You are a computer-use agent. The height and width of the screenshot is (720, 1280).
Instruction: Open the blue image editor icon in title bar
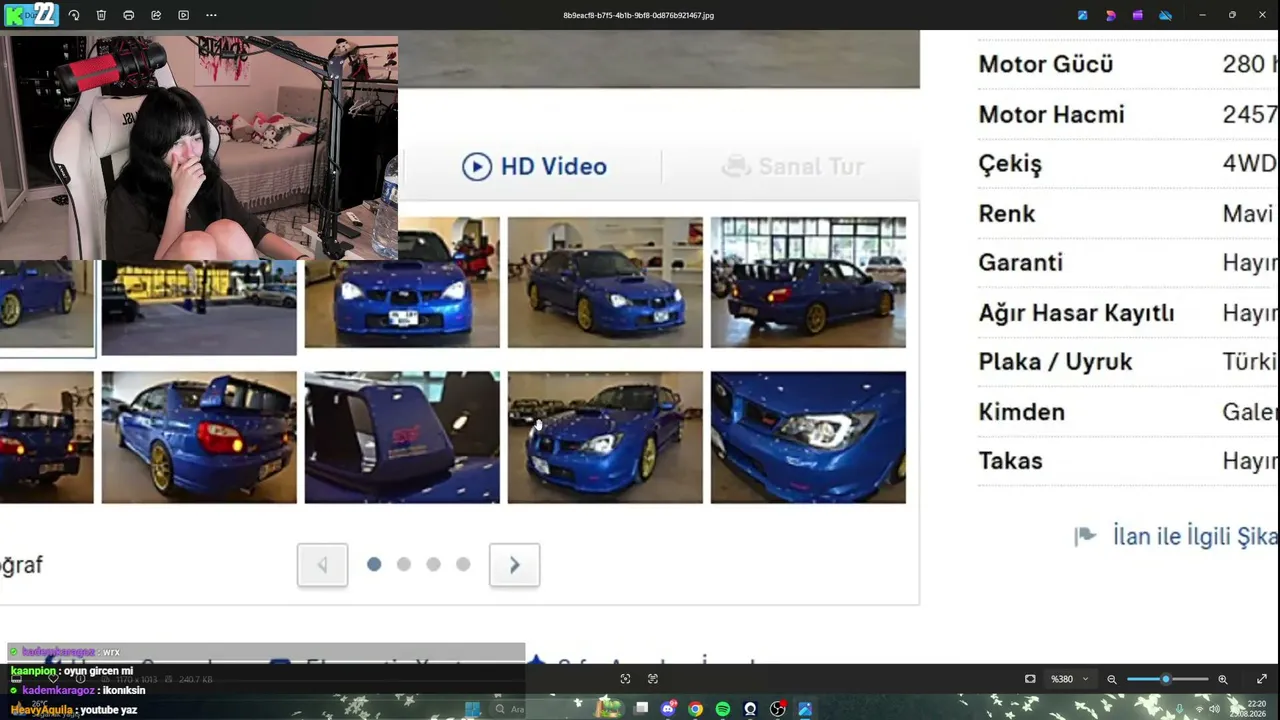coord(1083,15)
